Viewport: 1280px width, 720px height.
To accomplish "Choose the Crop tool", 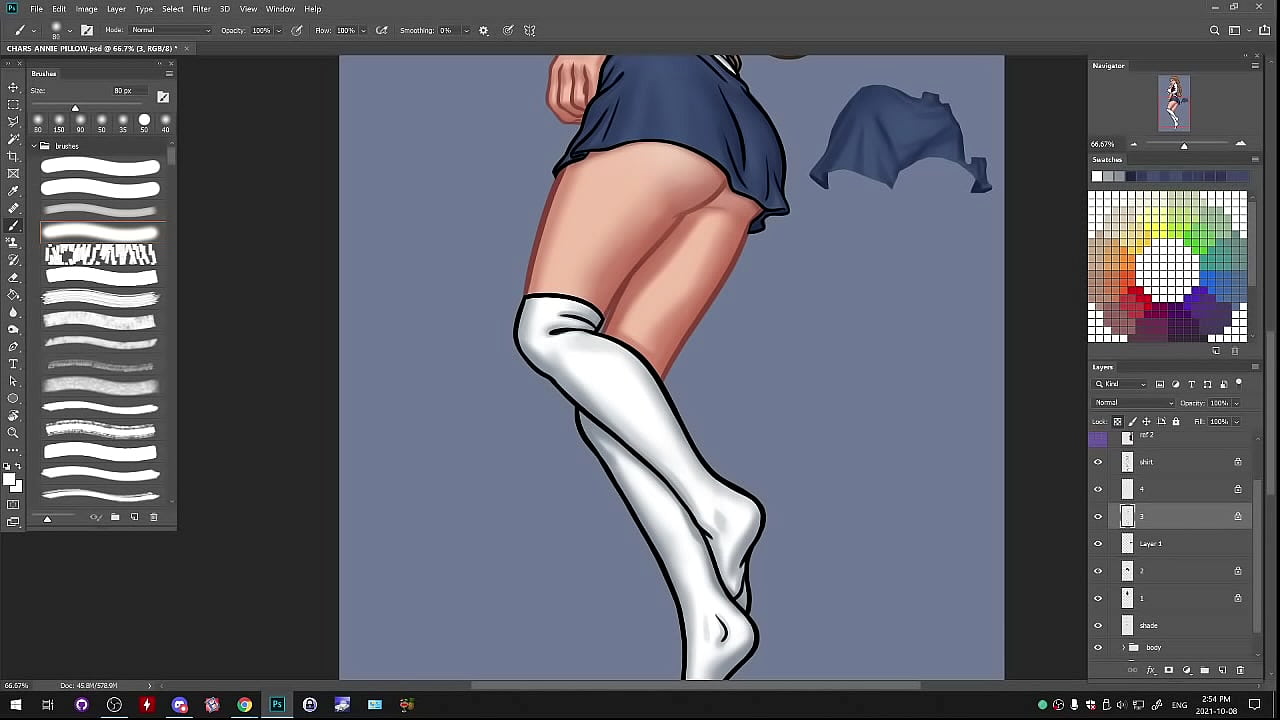I will (x=13, y=157).
